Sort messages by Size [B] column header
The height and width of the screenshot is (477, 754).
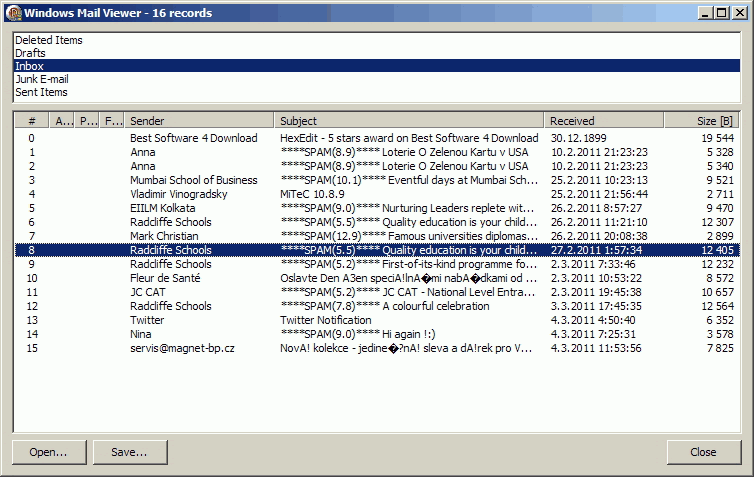click(x=702, y=121)
